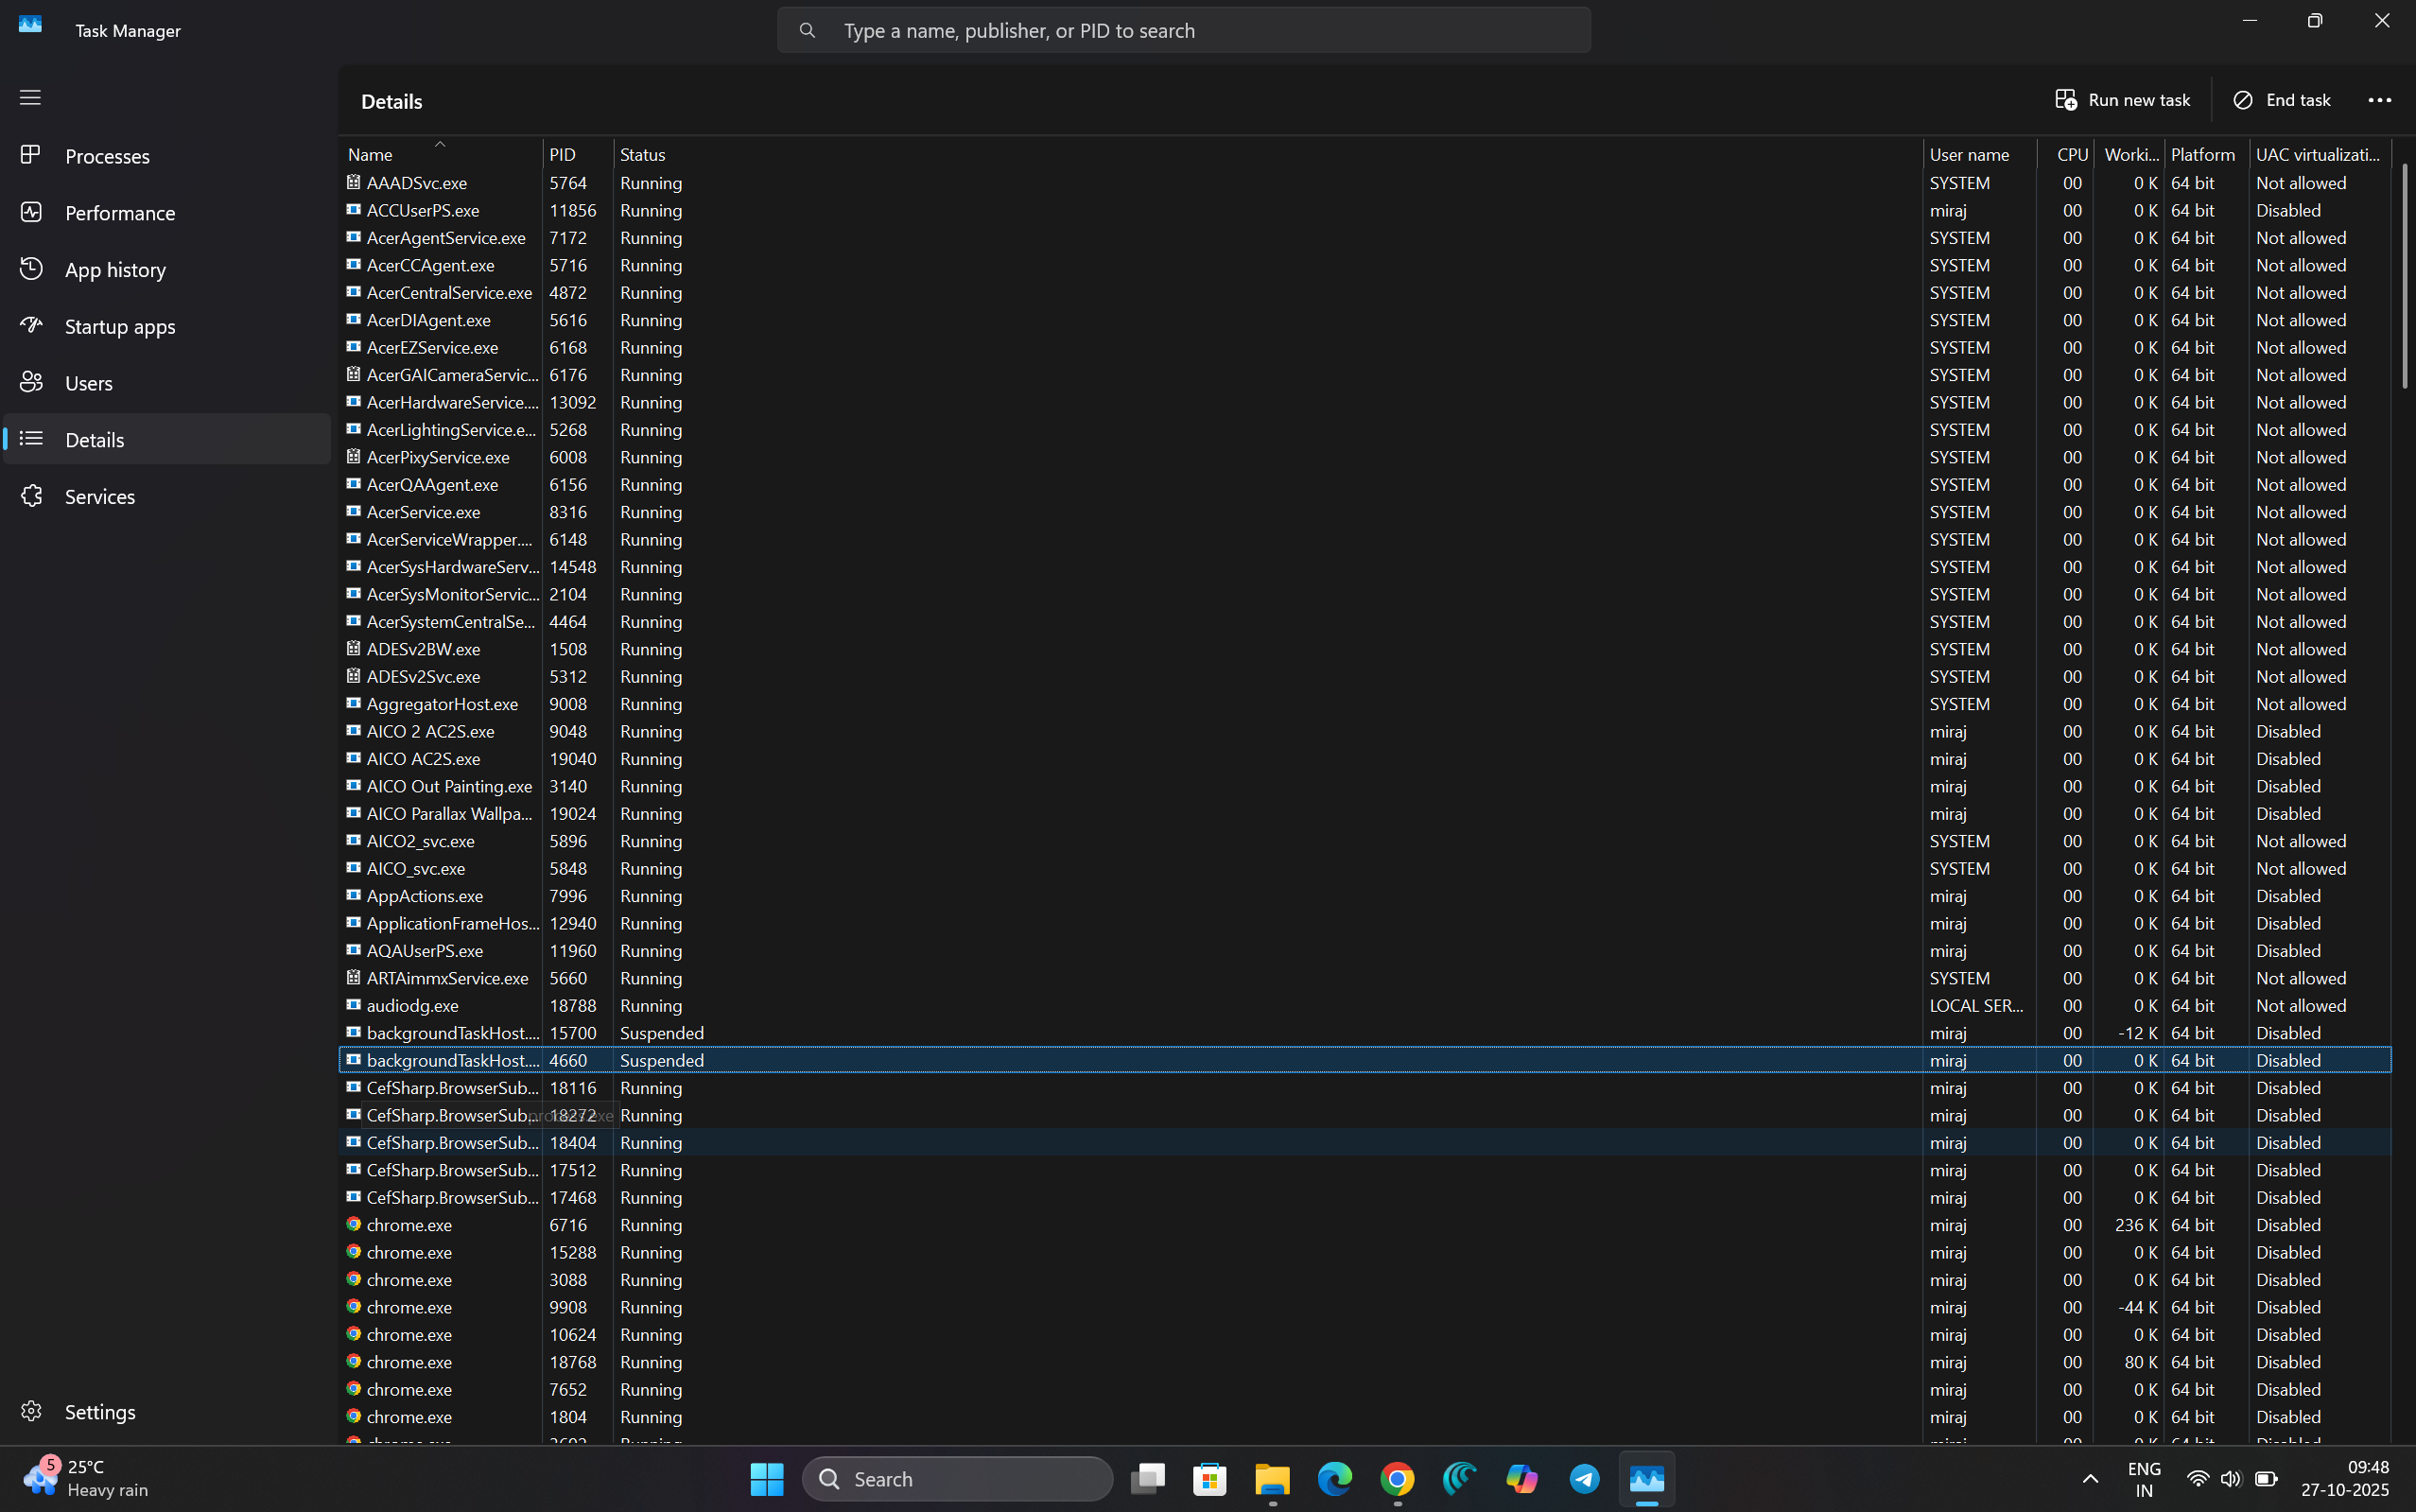Image resolution: width=2416 pixels, height=1512 pixels.
Task: Click the search box for processes
Action: pos(1183,30)
